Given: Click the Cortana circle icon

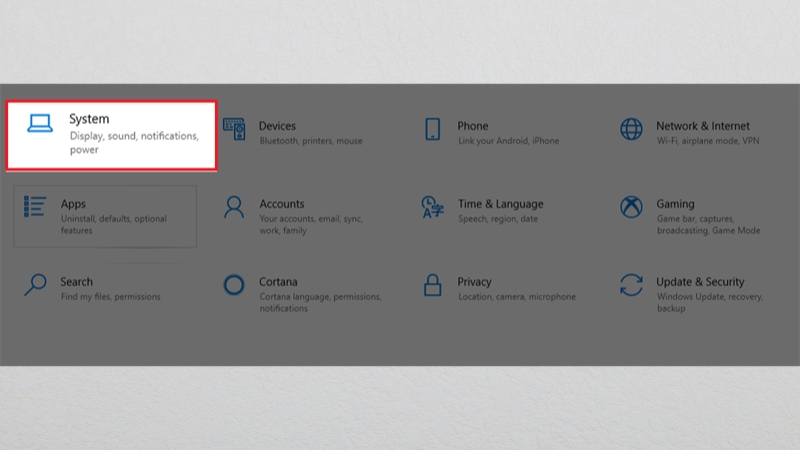Looking at the screenshot, I should point(234,285).
